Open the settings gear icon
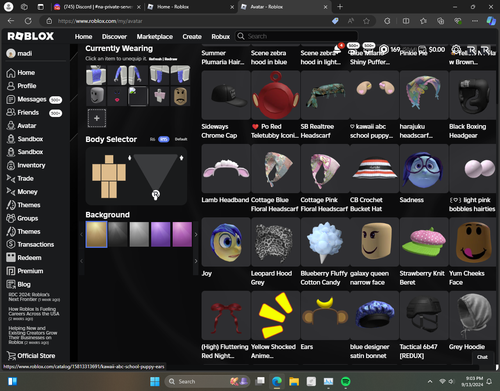Viewport: 500px width, 391px height. 456,49
